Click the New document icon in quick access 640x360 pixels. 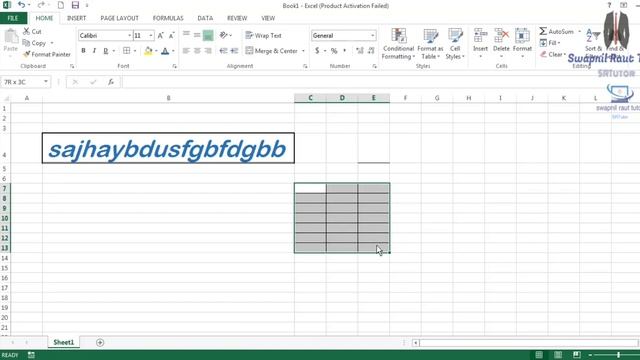pos(60,5)
